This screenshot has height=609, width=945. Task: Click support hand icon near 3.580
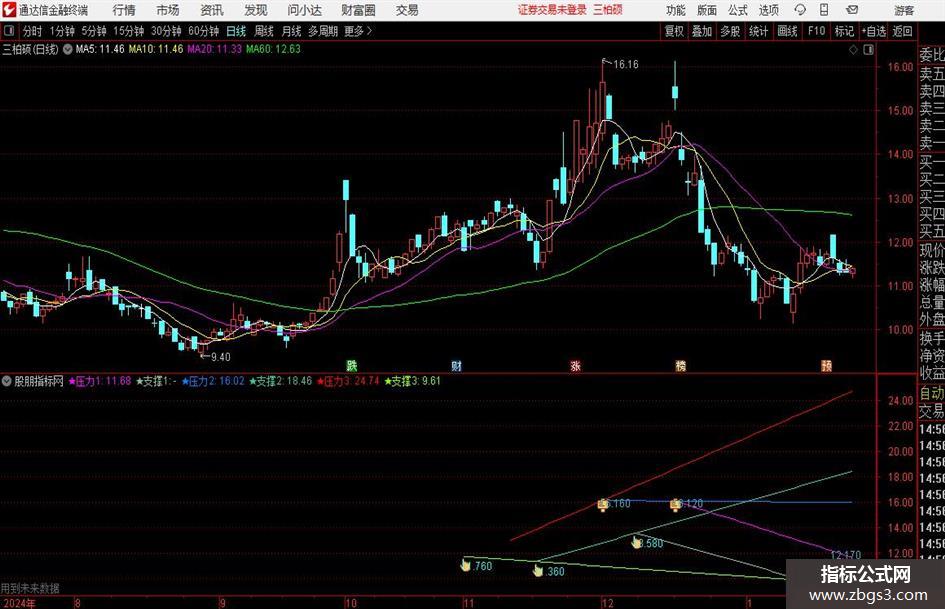pyautogui.click(x=636, y=542)
